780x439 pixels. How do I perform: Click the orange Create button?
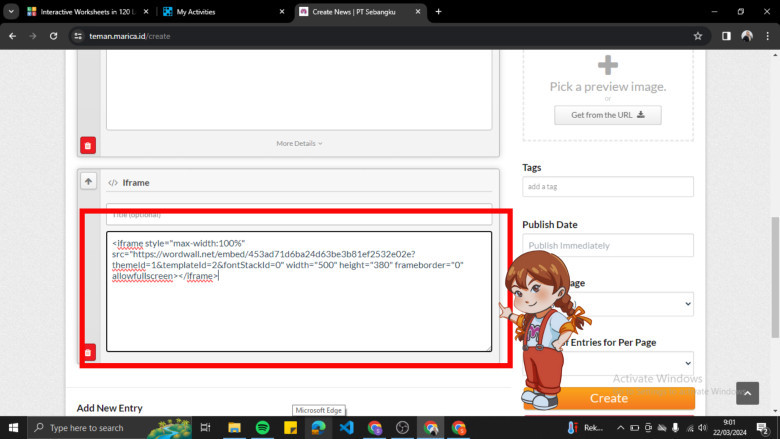coord(609,398)
